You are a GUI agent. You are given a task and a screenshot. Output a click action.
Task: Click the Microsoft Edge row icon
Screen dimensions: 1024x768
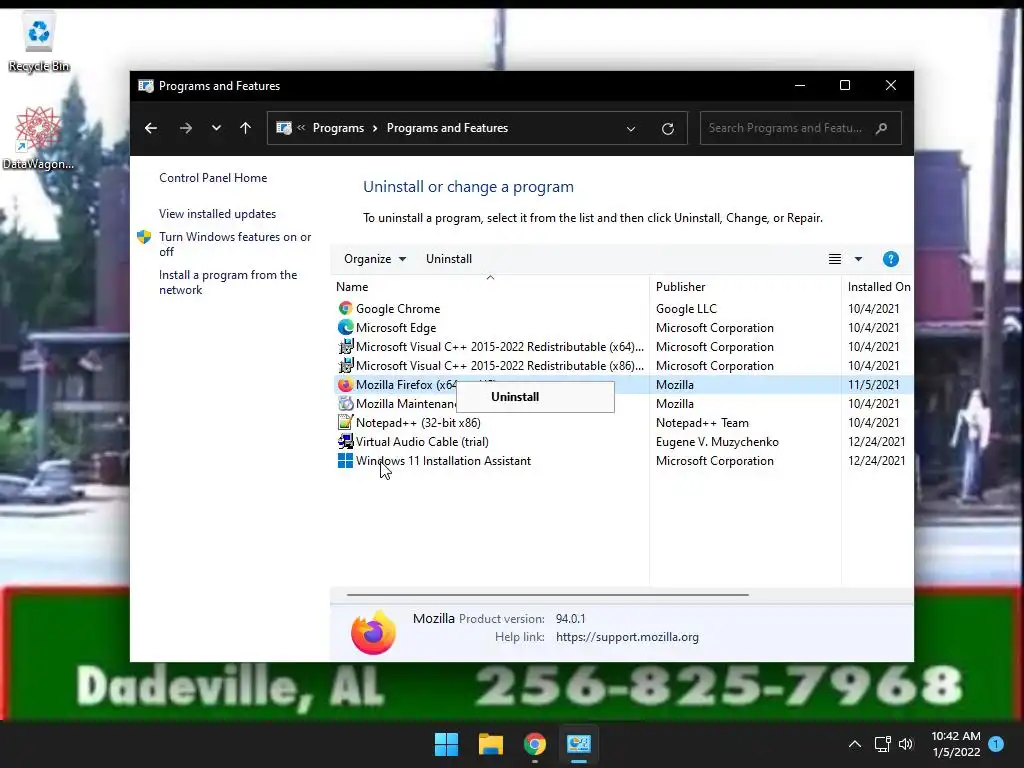coord(345,327)
